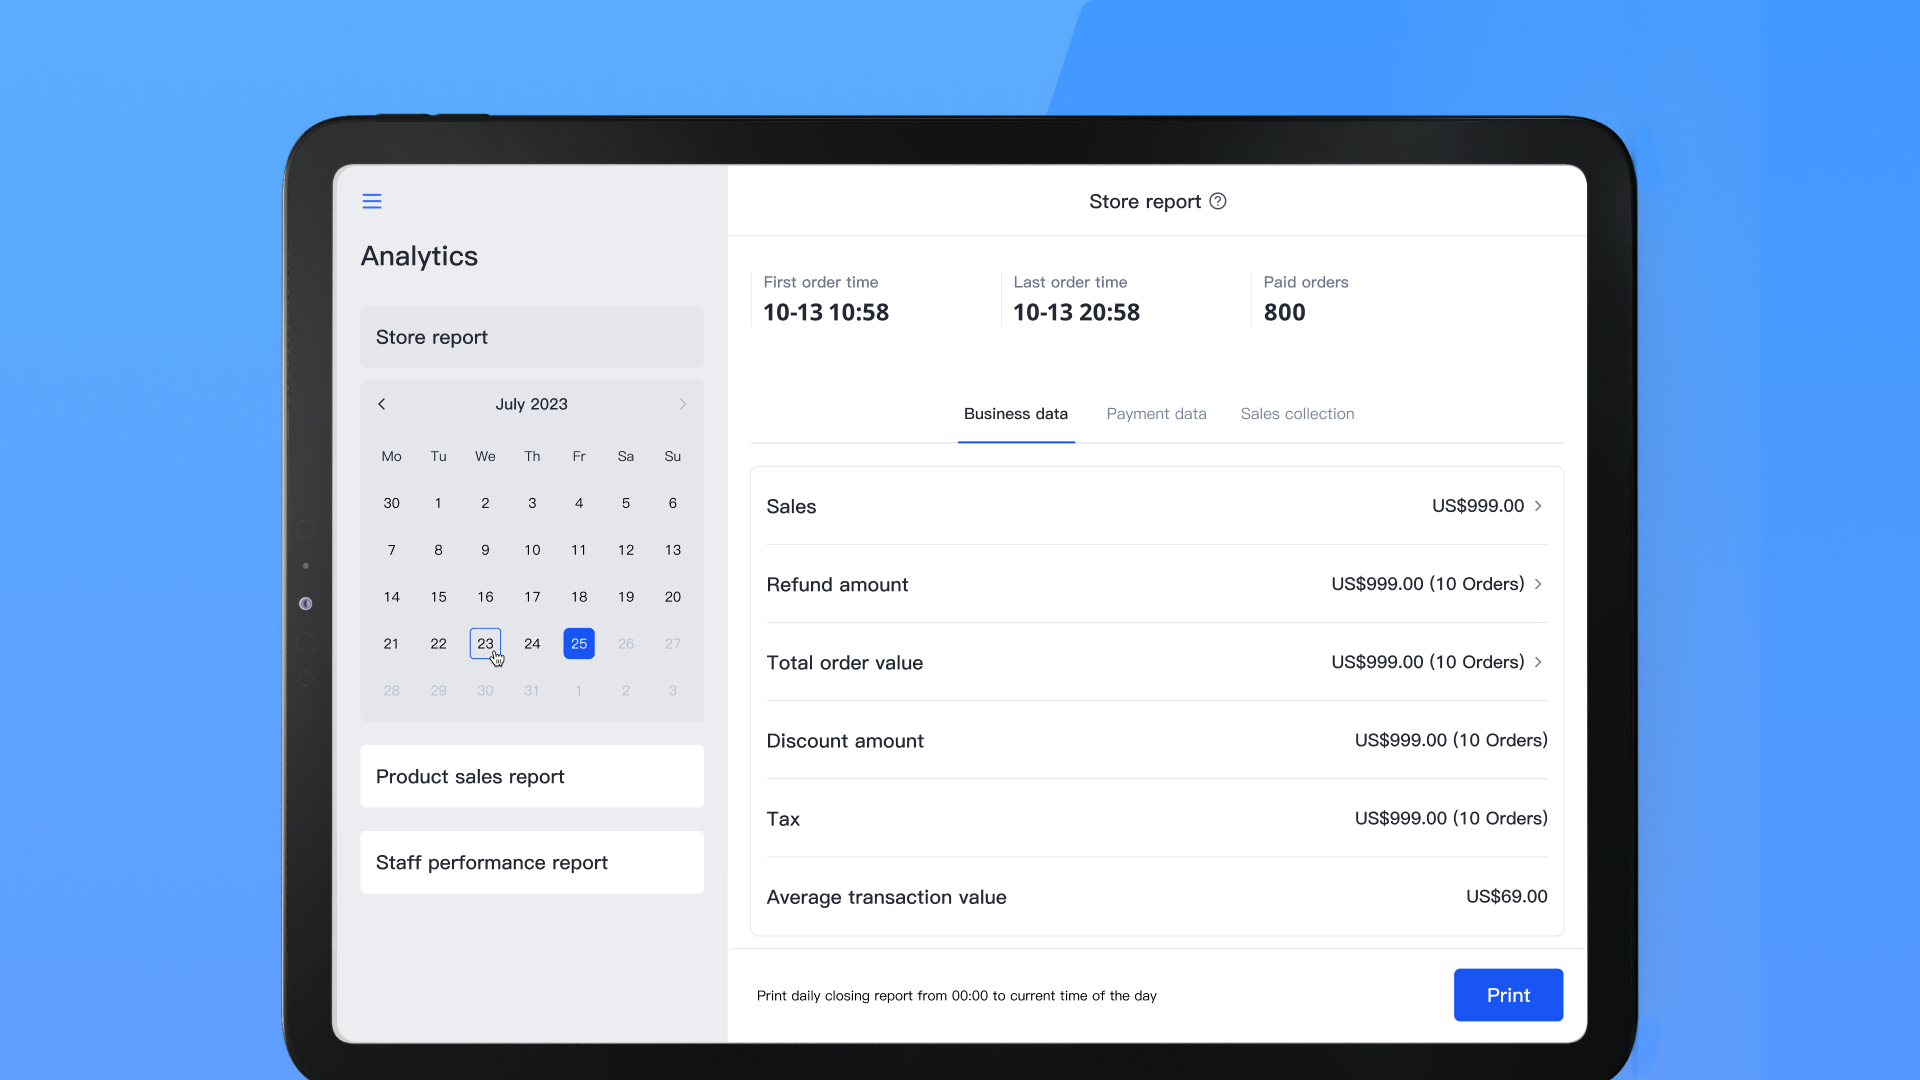The height and width of the screenshot is (1080, 1920).
Task: Expand Total order value chevron
Action: click(1538, 662)
